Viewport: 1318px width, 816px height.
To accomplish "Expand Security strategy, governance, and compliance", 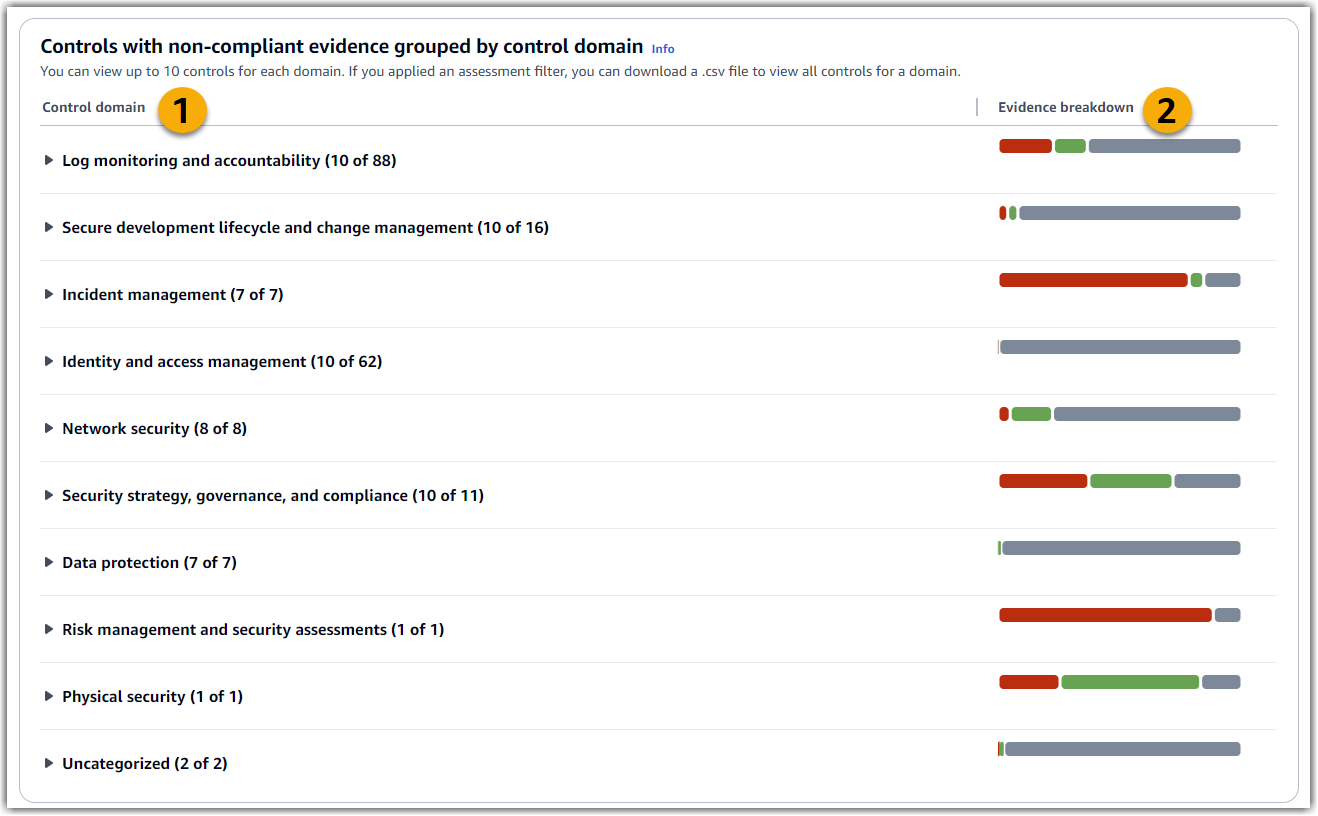I will click(x=49, y=495).
